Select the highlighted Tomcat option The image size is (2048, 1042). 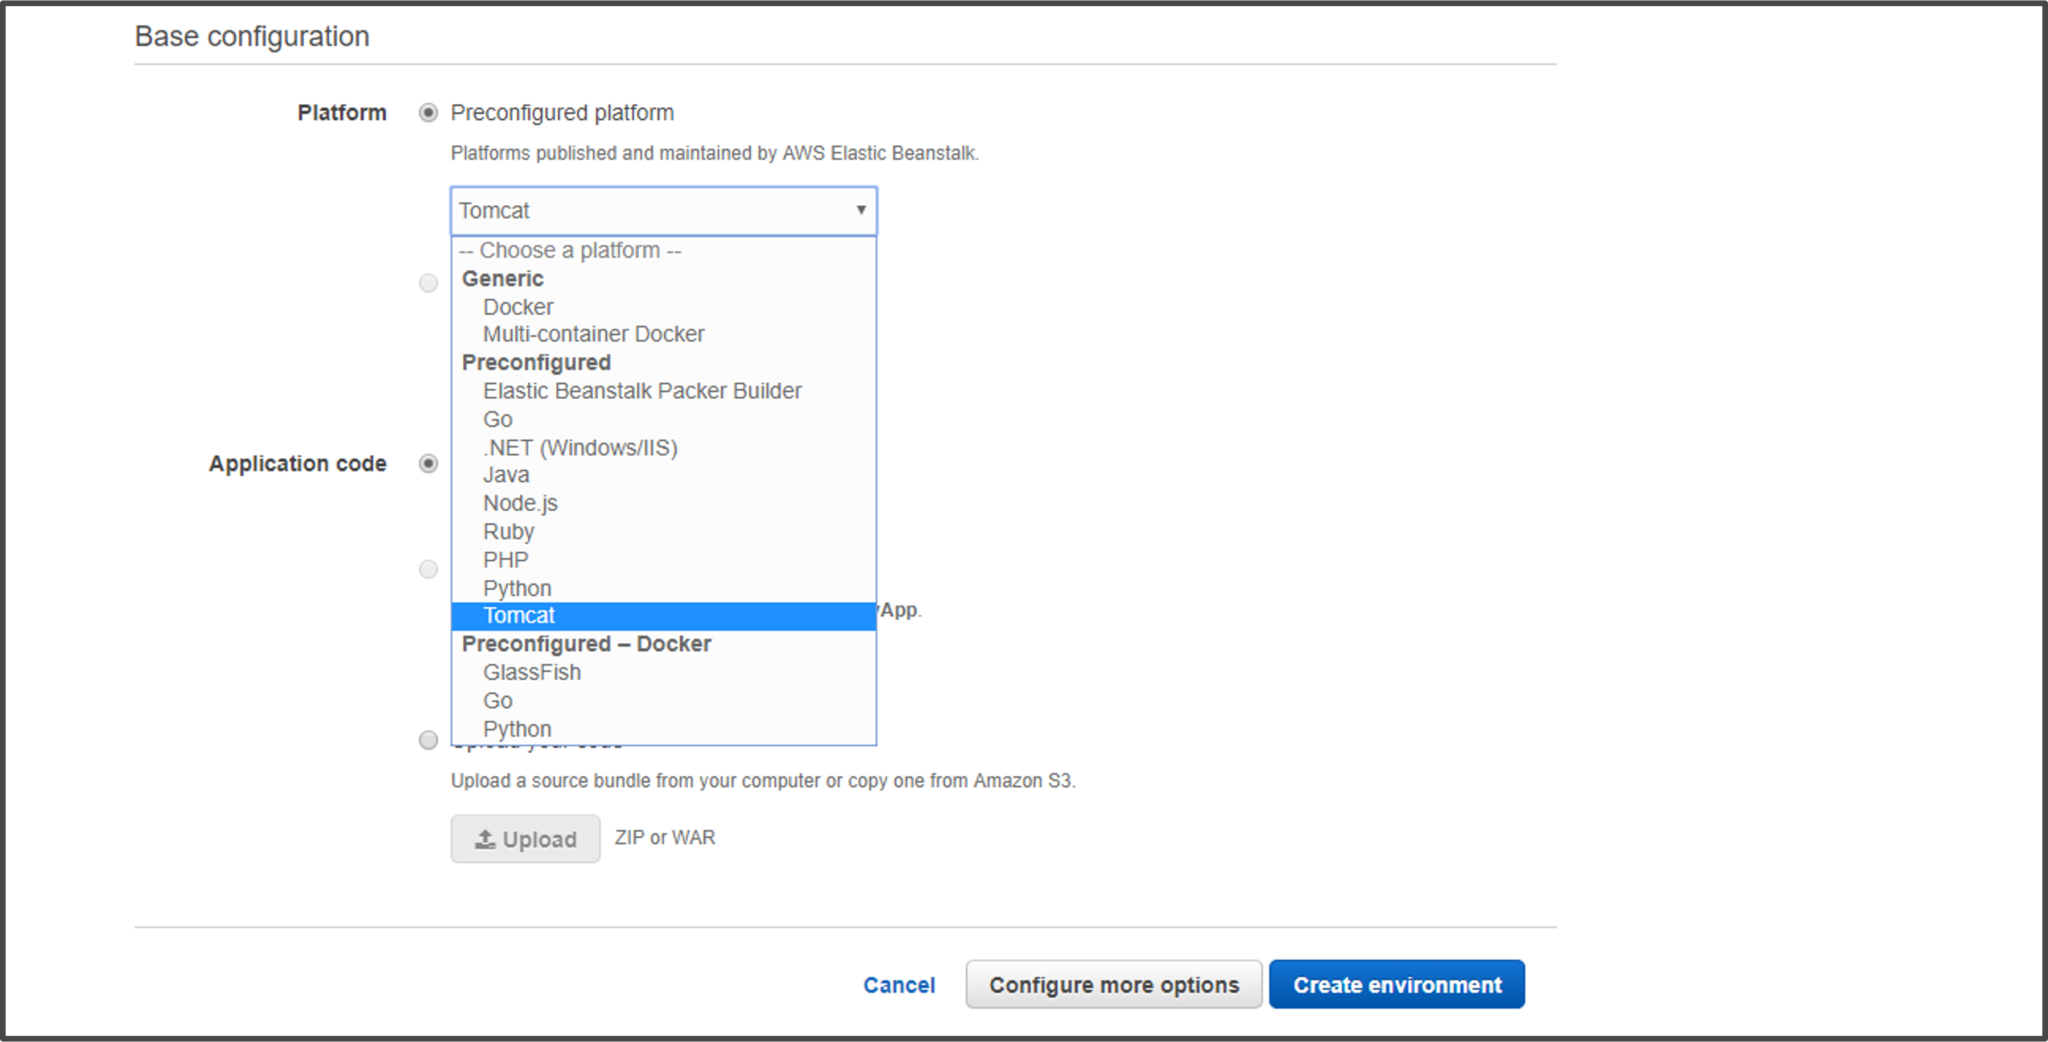pyautogui.click(x=663, y=616)
